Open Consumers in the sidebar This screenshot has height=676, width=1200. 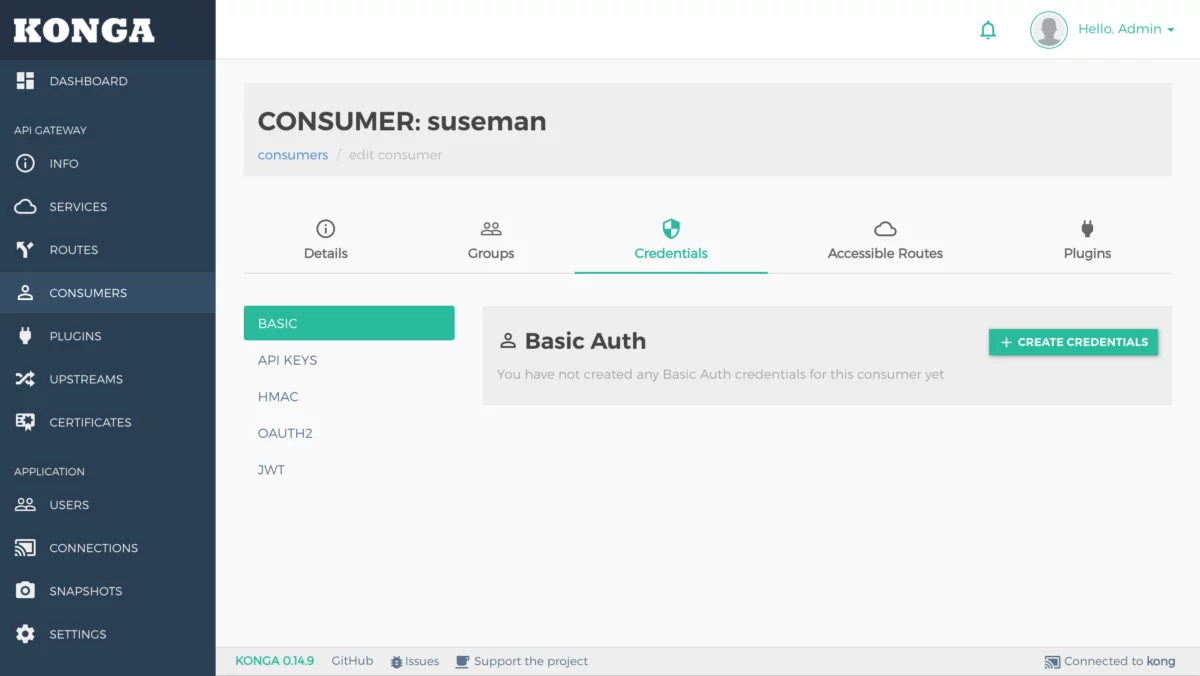click(108, 293)
